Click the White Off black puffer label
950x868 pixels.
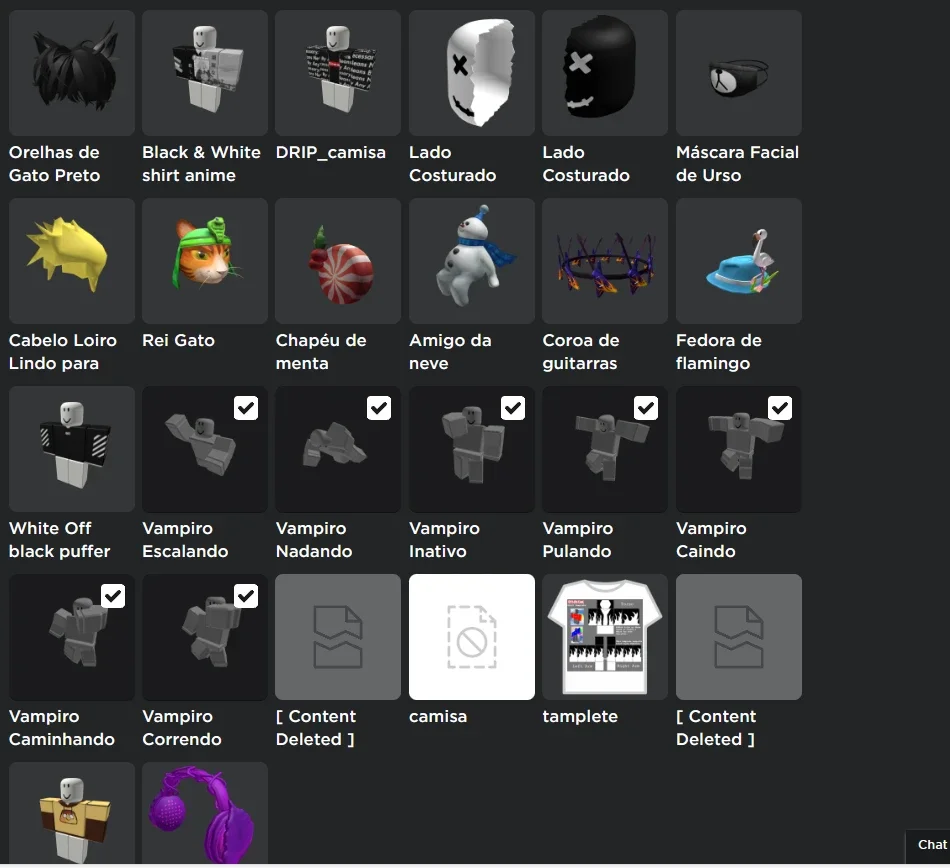59,540
